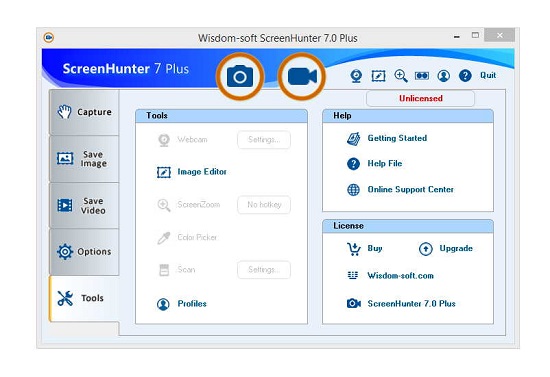Open Scan Settings button

click(264, 270)
